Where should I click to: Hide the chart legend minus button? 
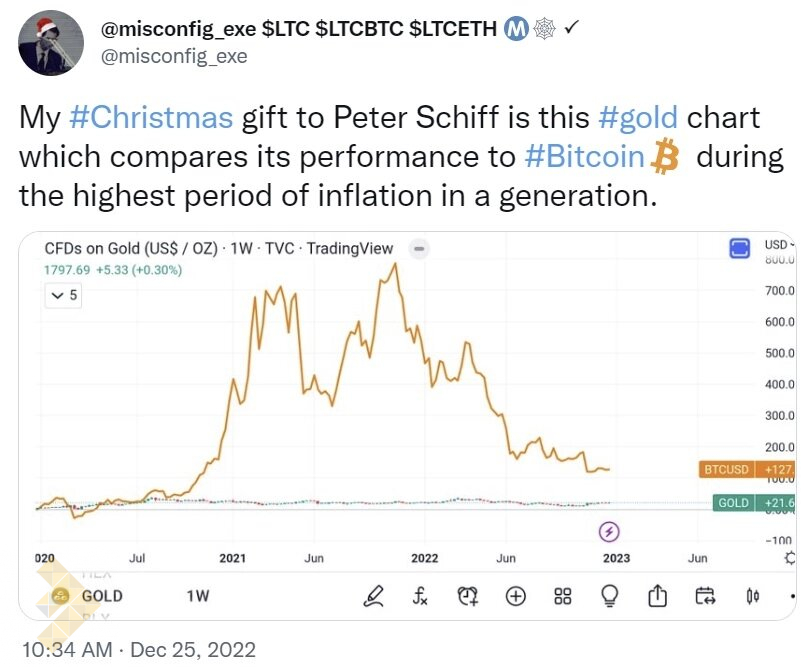(x=421, y=249)
